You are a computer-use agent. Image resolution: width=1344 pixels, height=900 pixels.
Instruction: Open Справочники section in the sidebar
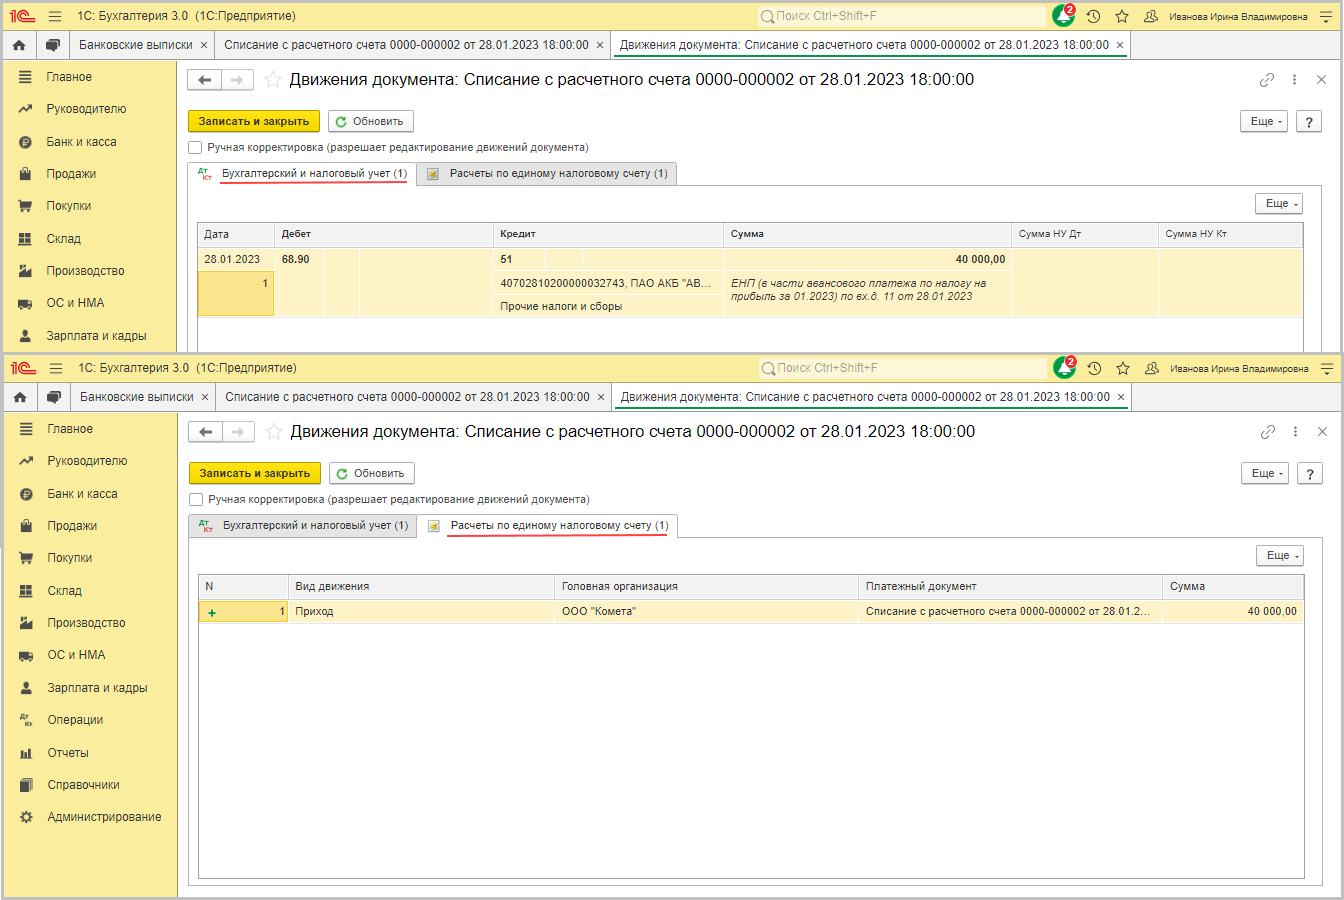(83, 785)
